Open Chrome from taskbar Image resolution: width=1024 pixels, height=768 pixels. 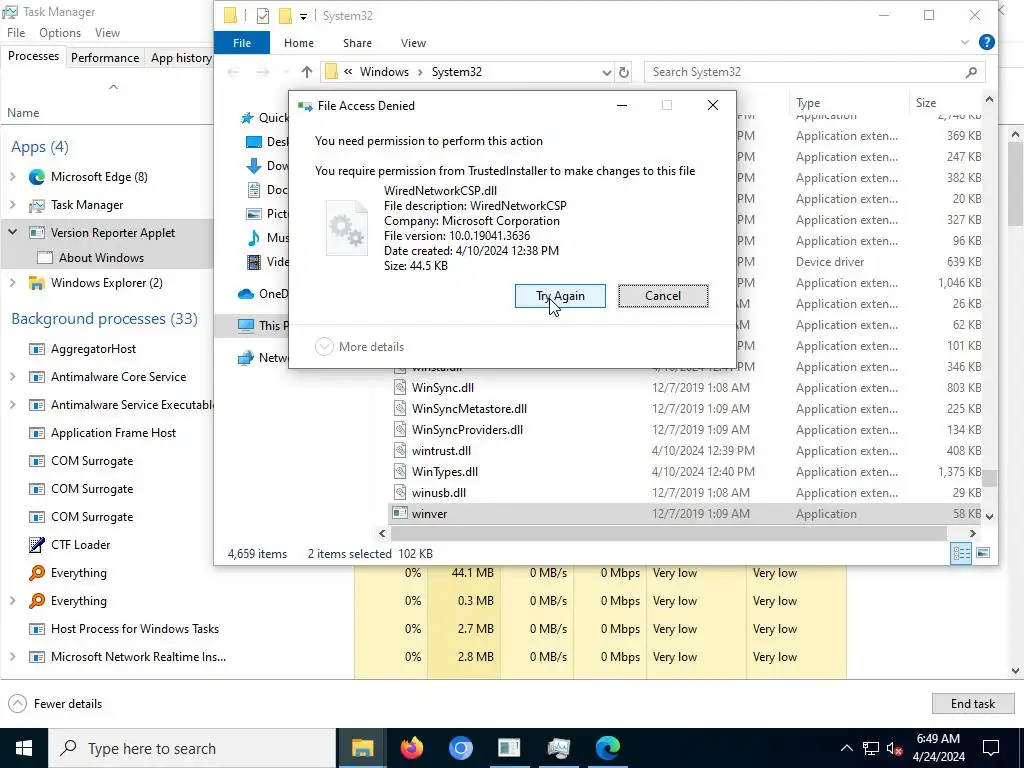[x=460, y=748]
